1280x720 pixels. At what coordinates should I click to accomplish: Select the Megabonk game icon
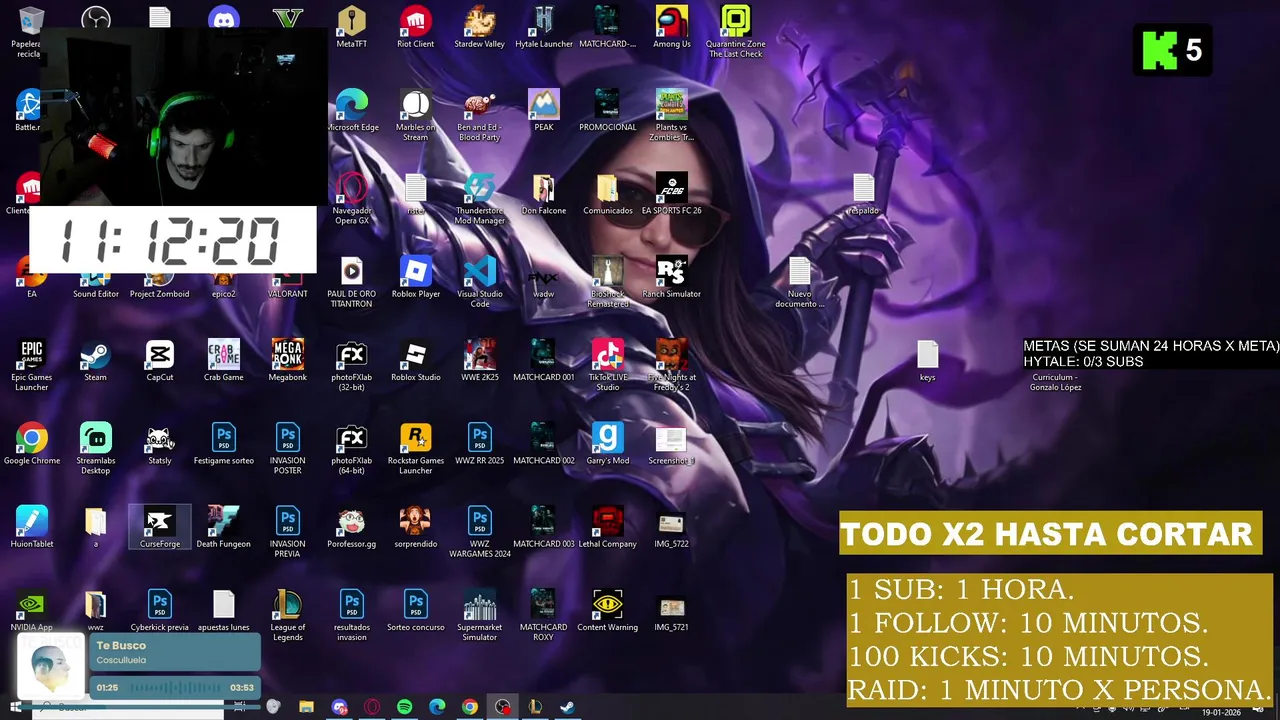[x=287, y=360]
